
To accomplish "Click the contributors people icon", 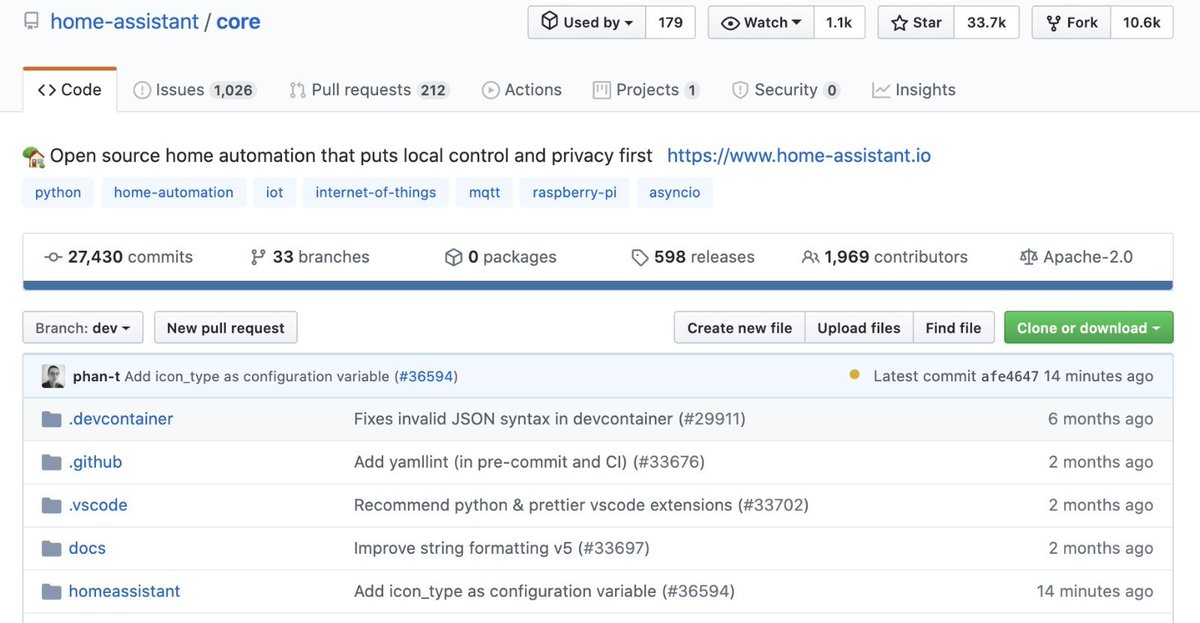I will click(811, 257).
